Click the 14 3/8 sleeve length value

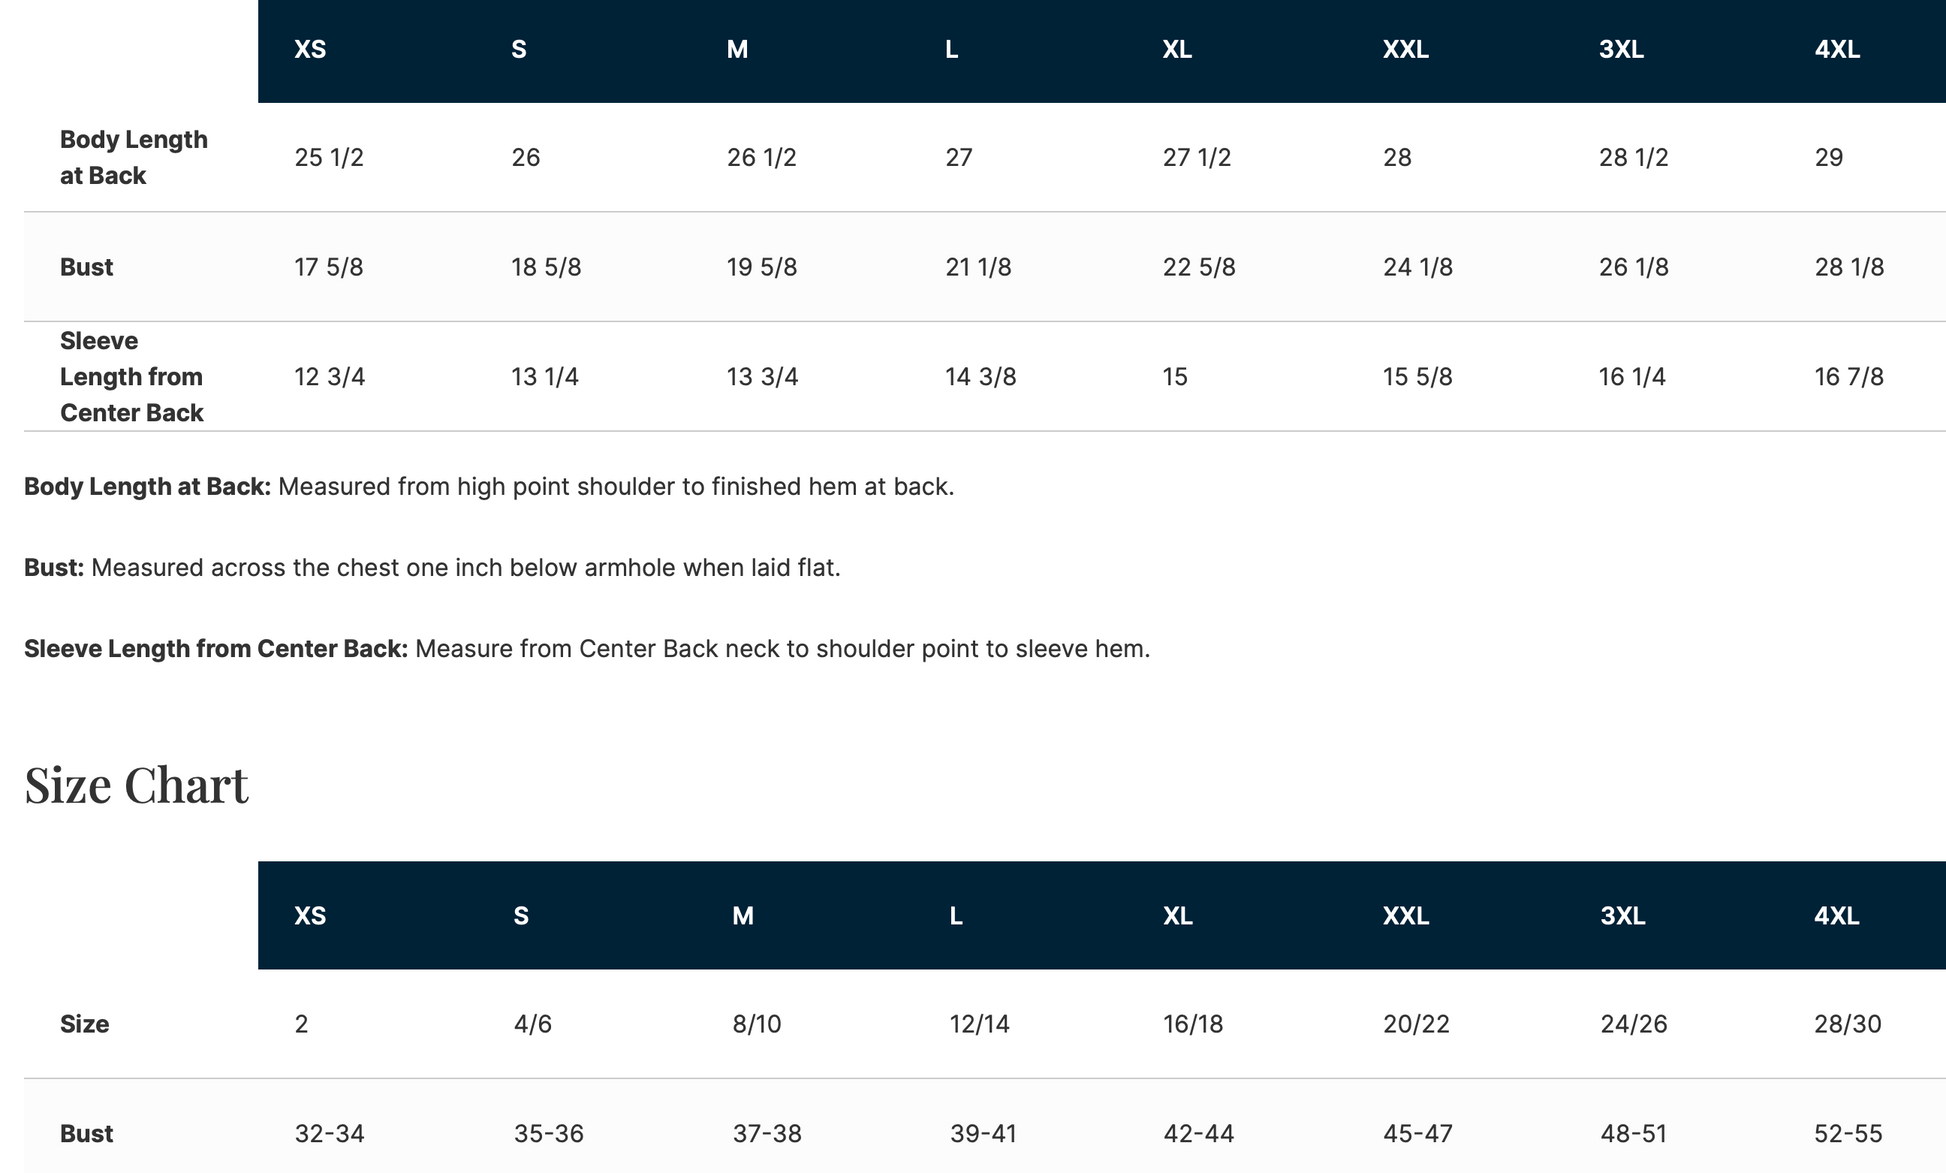click(980, 377)
